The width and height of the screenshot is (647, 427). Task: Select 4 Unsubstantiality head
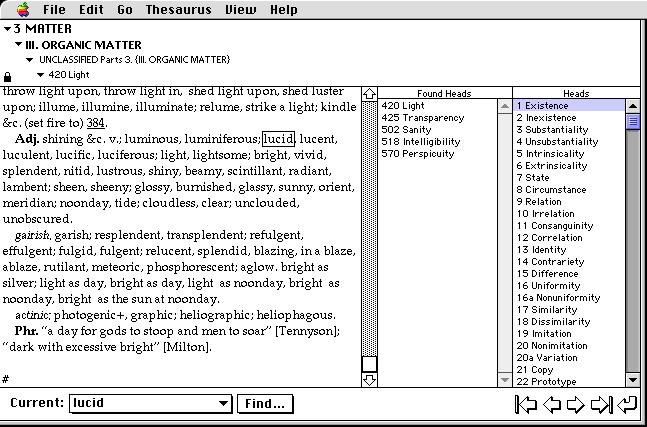pos(569,142)
